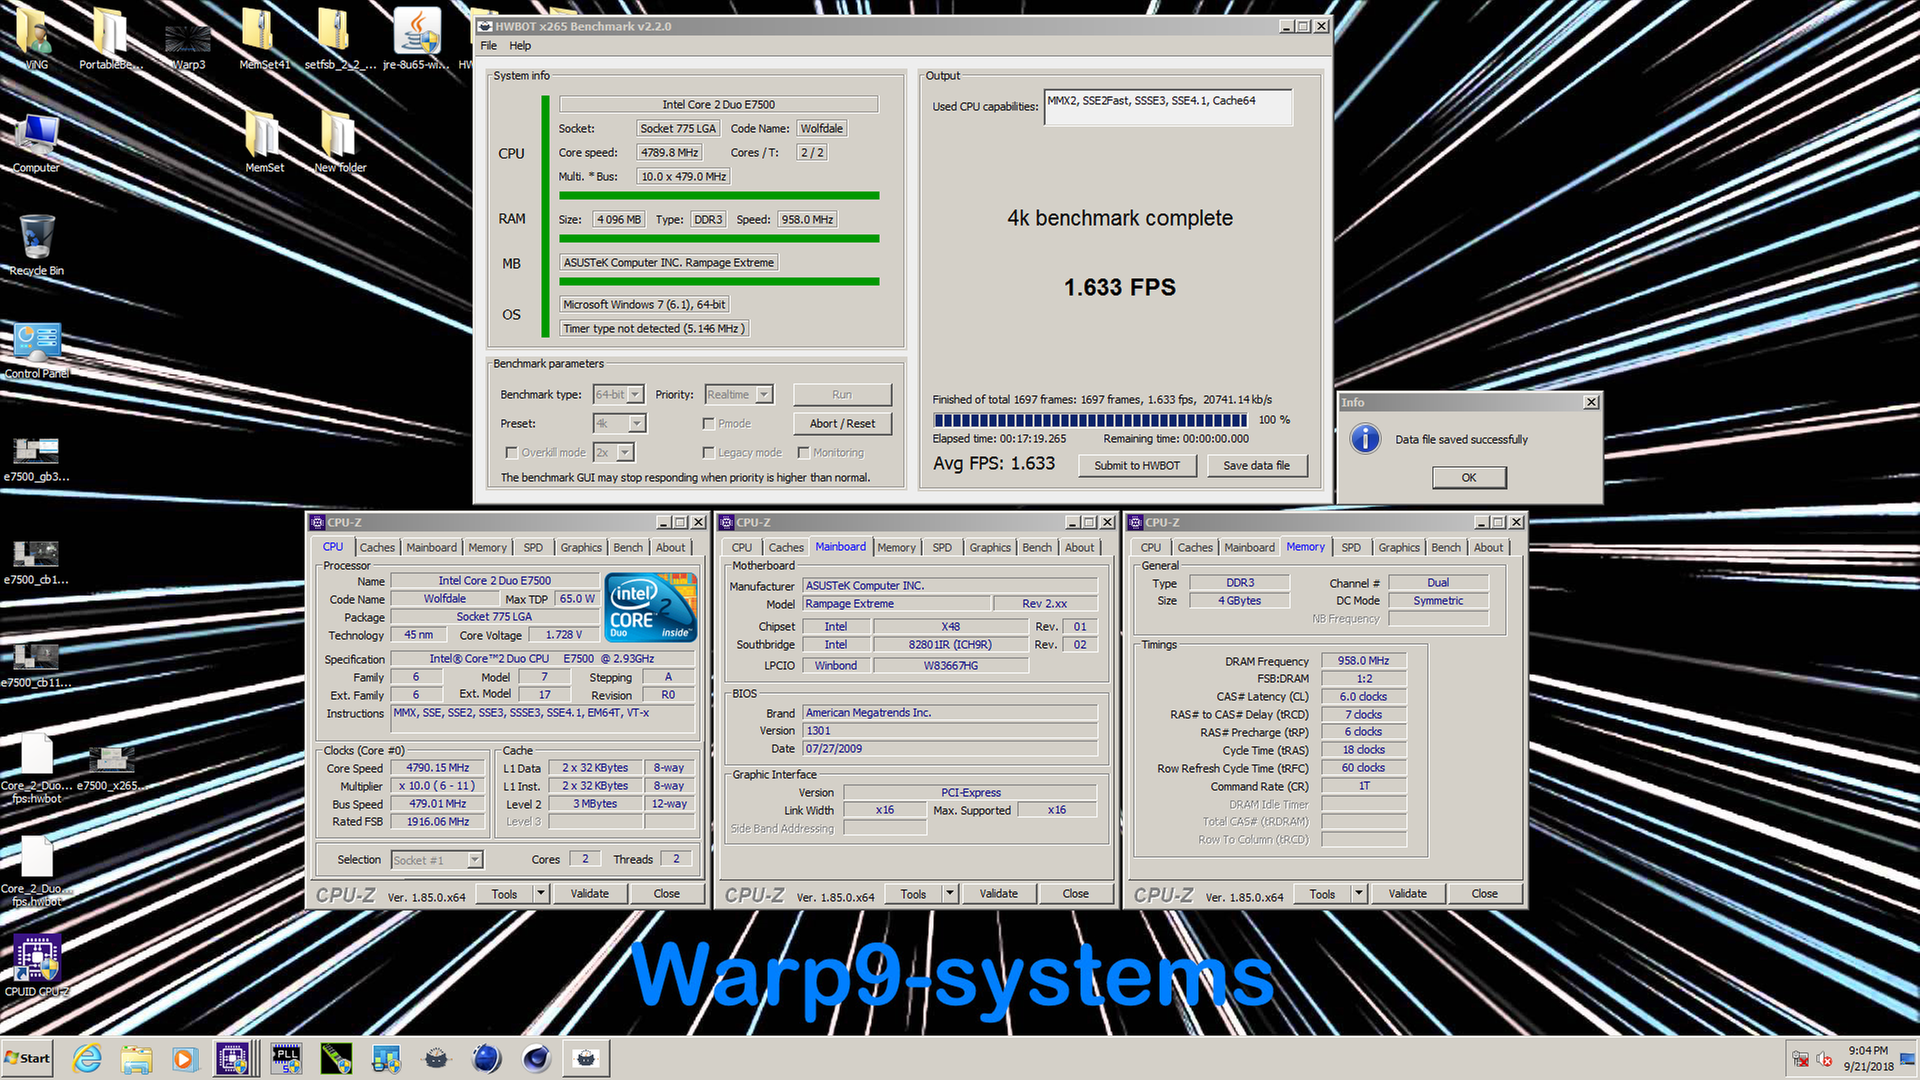Open Windows Media Player from taskbar
1920x1080 pixels.
[x=185, y=1058]
